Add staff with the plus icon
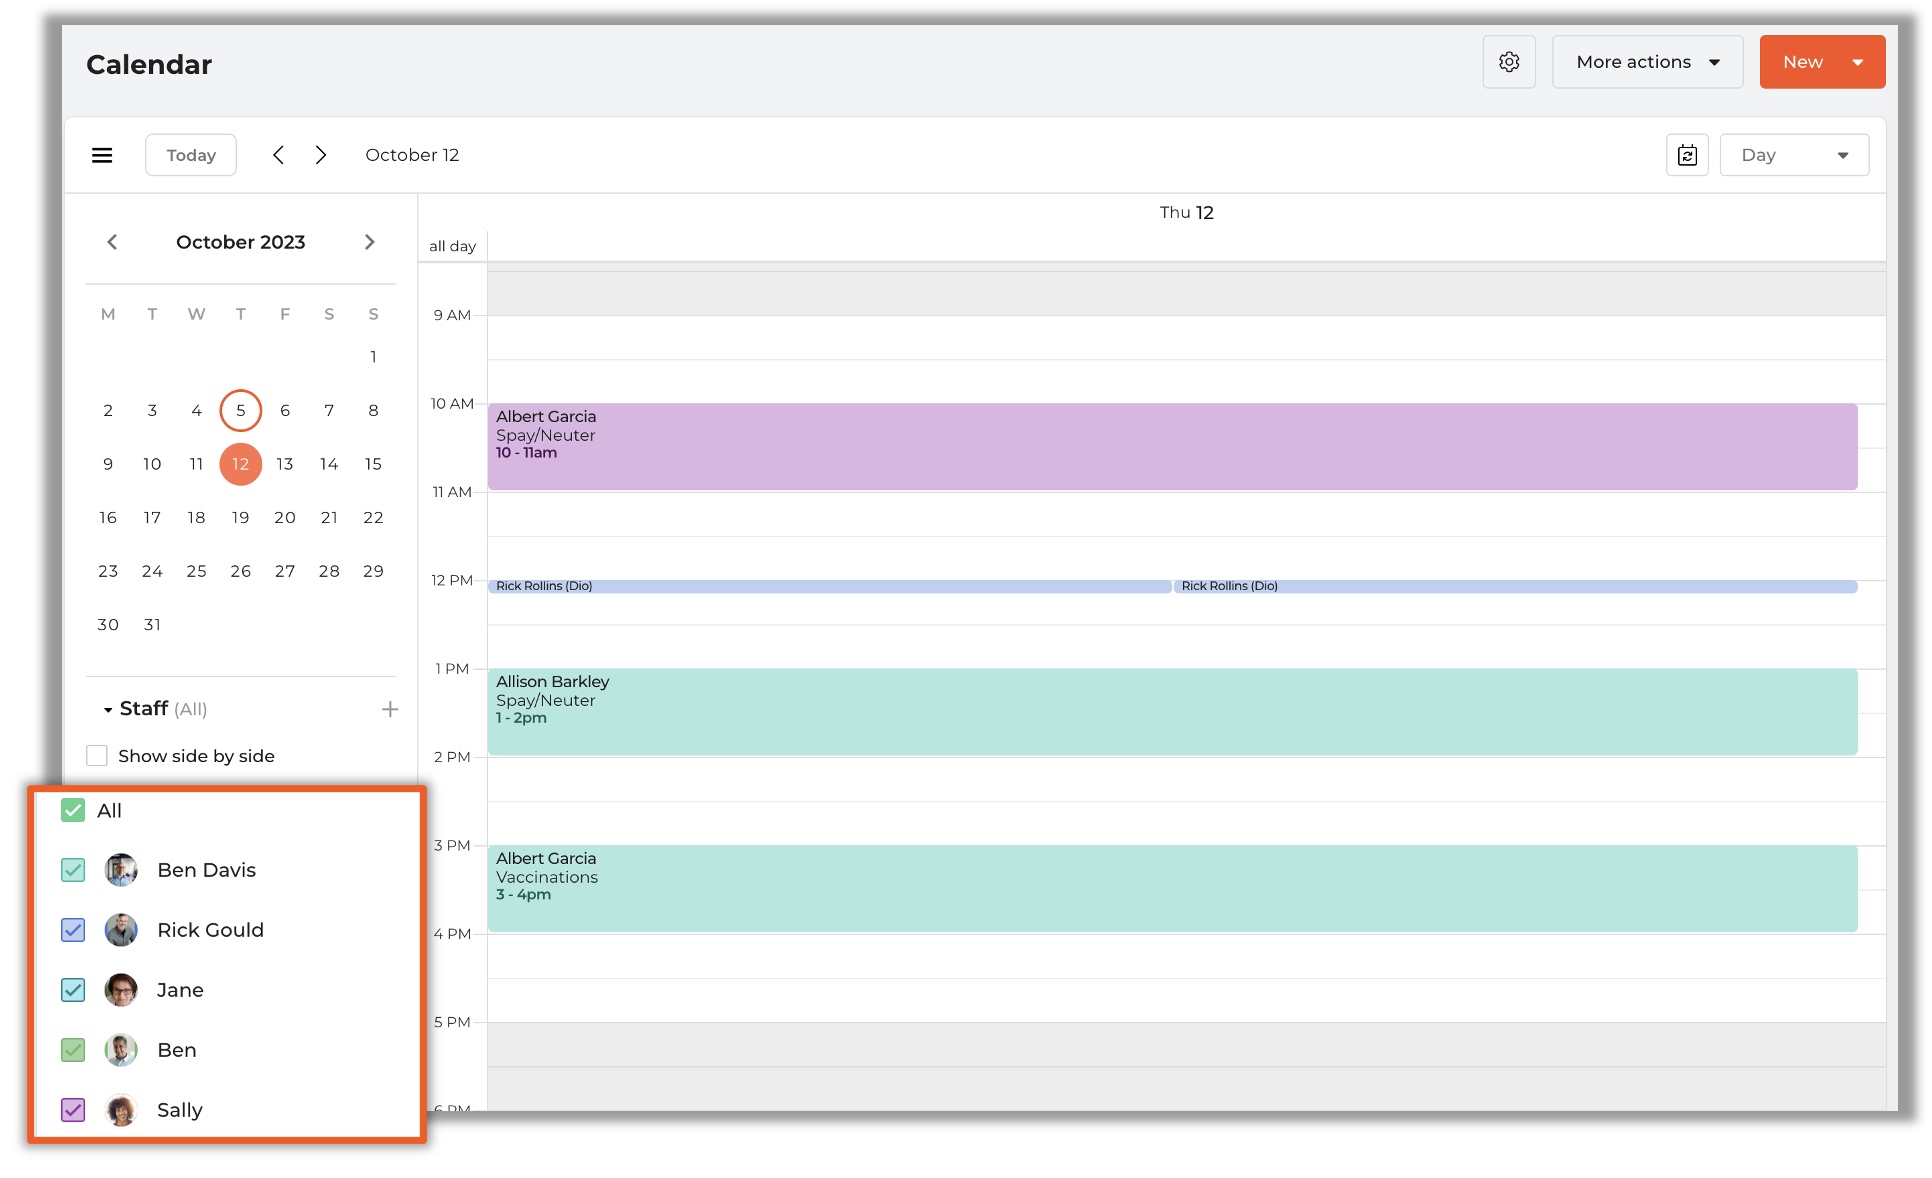The width and height of the screenshot is (1932, 1178). click(390, 709)
